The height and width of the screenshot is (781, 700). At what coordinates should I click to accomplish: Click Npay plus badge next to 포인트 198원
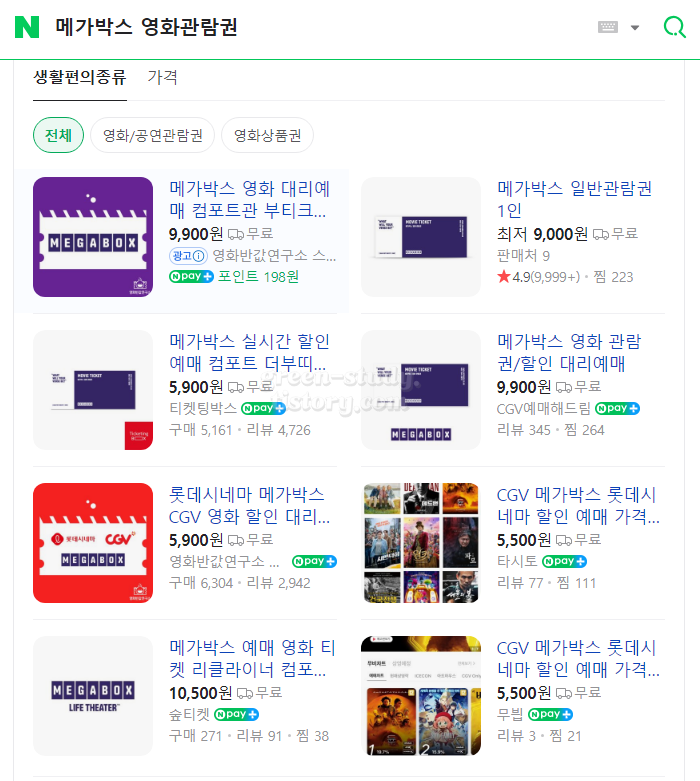point(191,276)
